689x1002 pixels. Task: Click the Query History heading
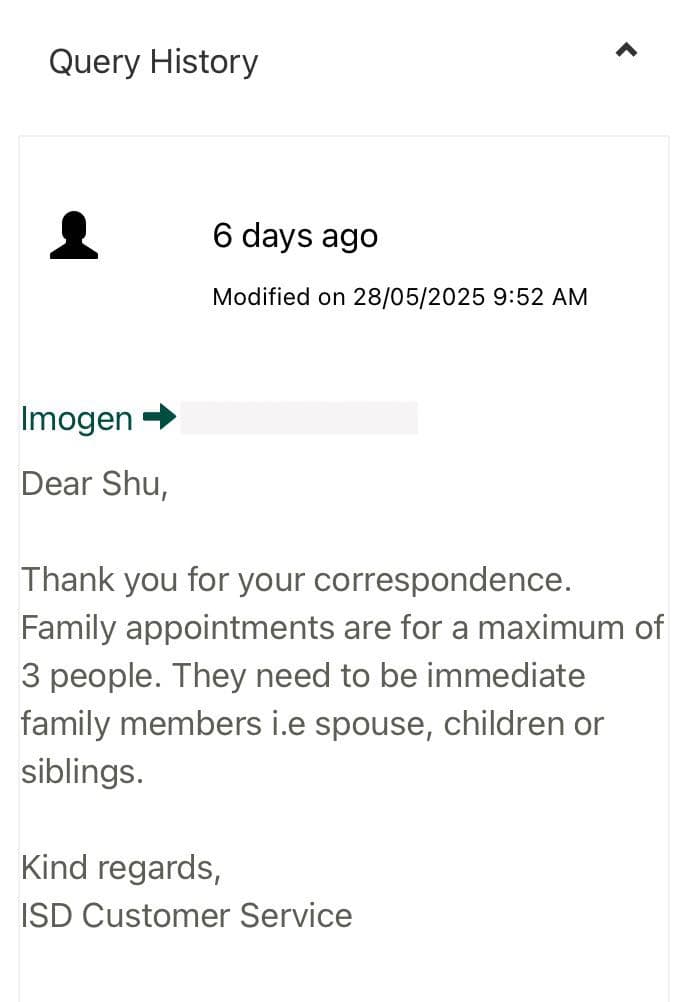click(153, 62)
